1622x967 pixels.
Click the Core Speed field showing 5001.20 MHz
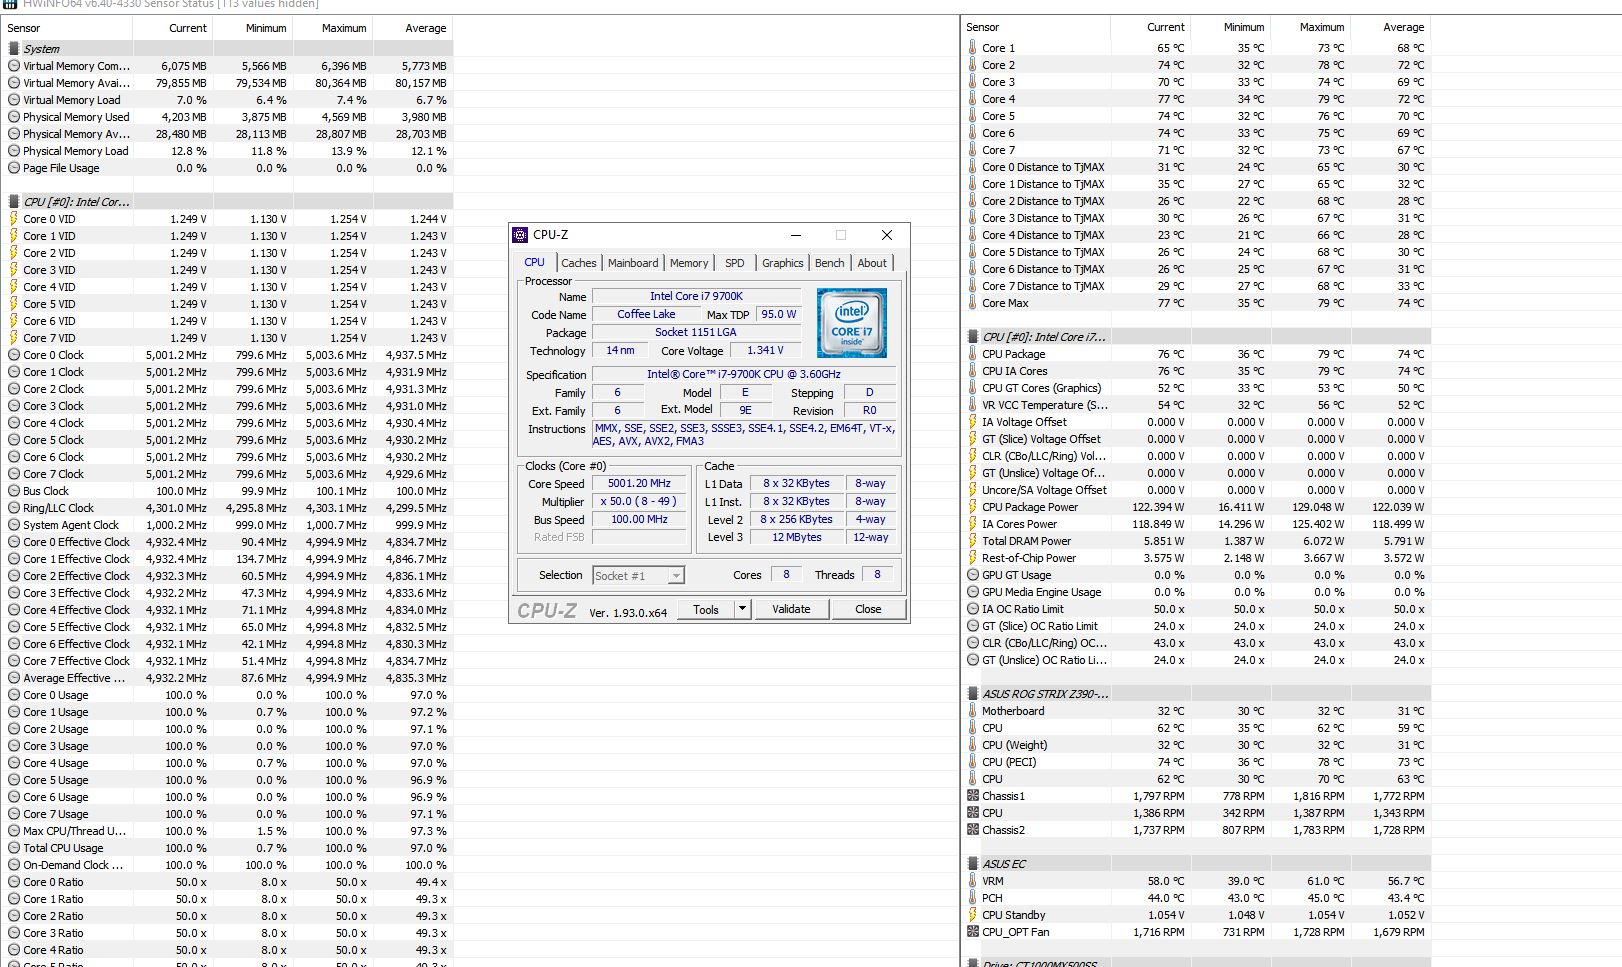(x=640, y=484)
